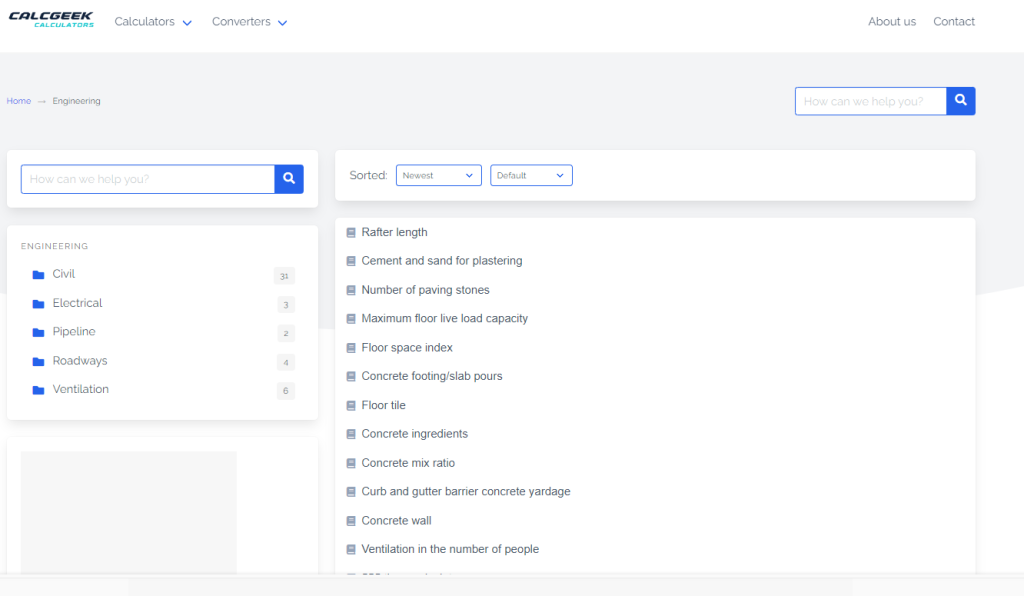Follow the Home breadcrumb link

(19, 101)
